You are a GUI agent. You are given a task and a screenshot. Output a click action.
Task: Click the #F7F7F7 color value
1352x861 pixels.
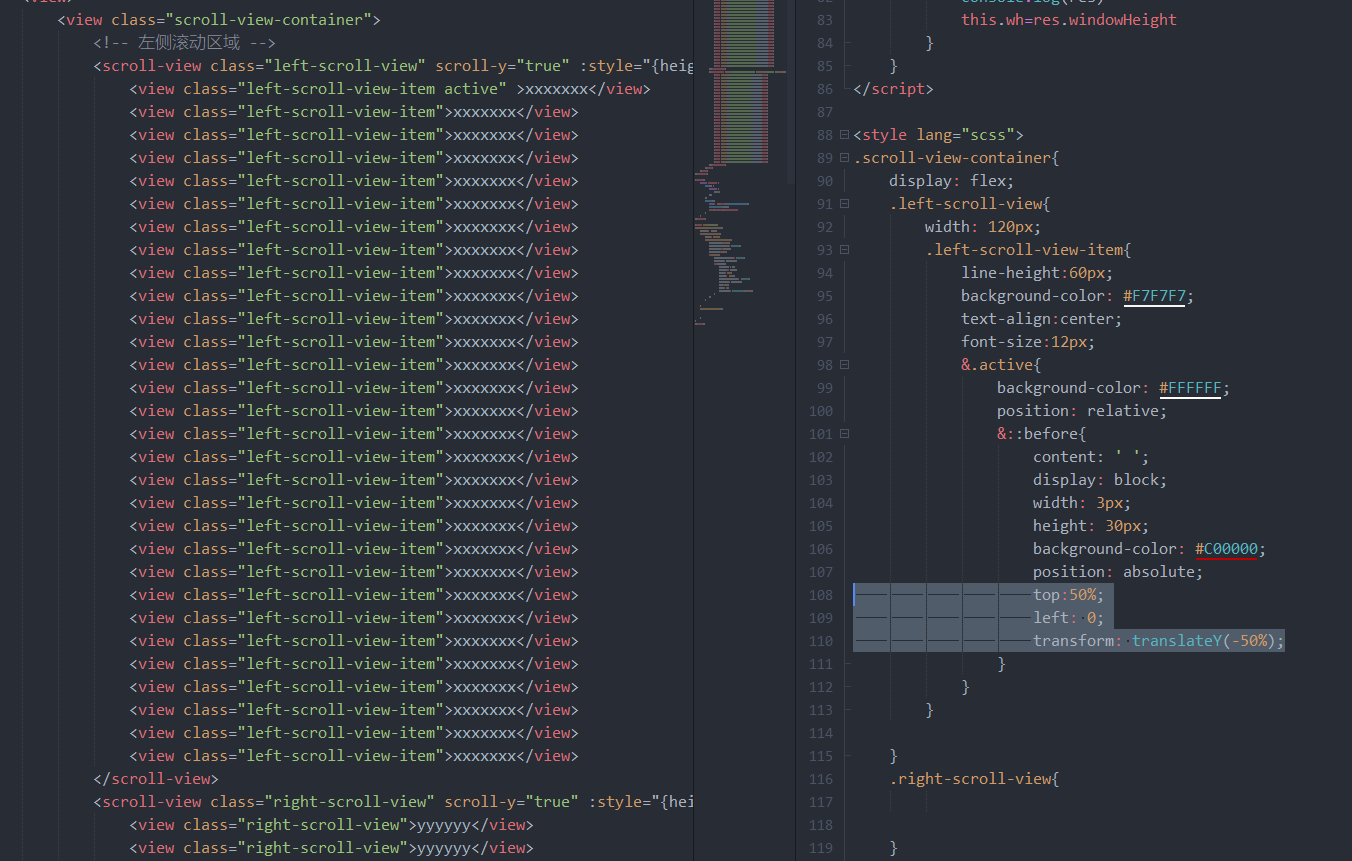coord(1154,296)
